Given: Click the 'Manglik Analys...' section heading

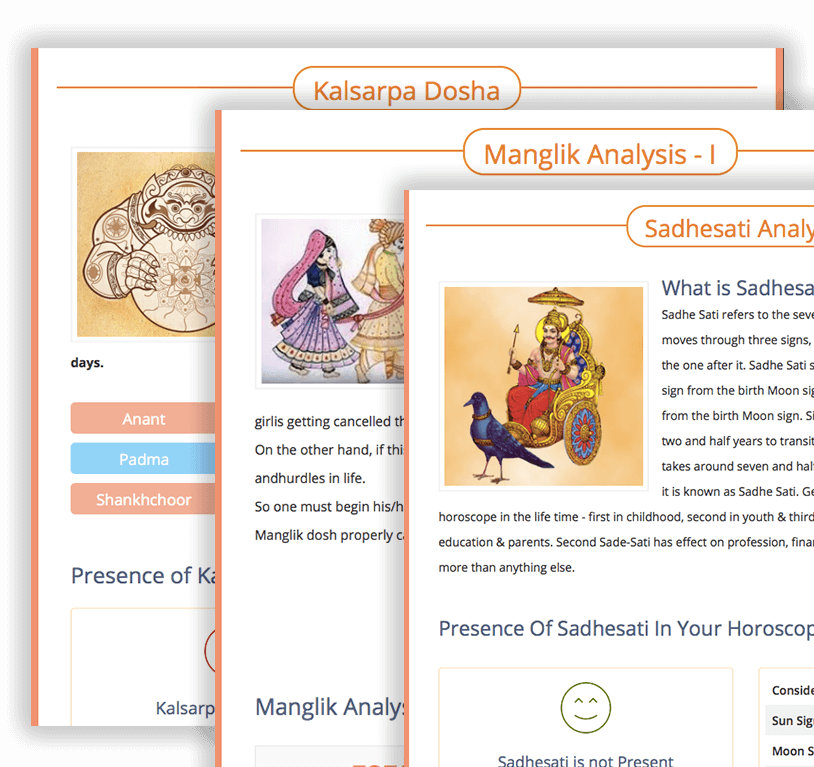Looking at the screenshot, I should 329,707.
